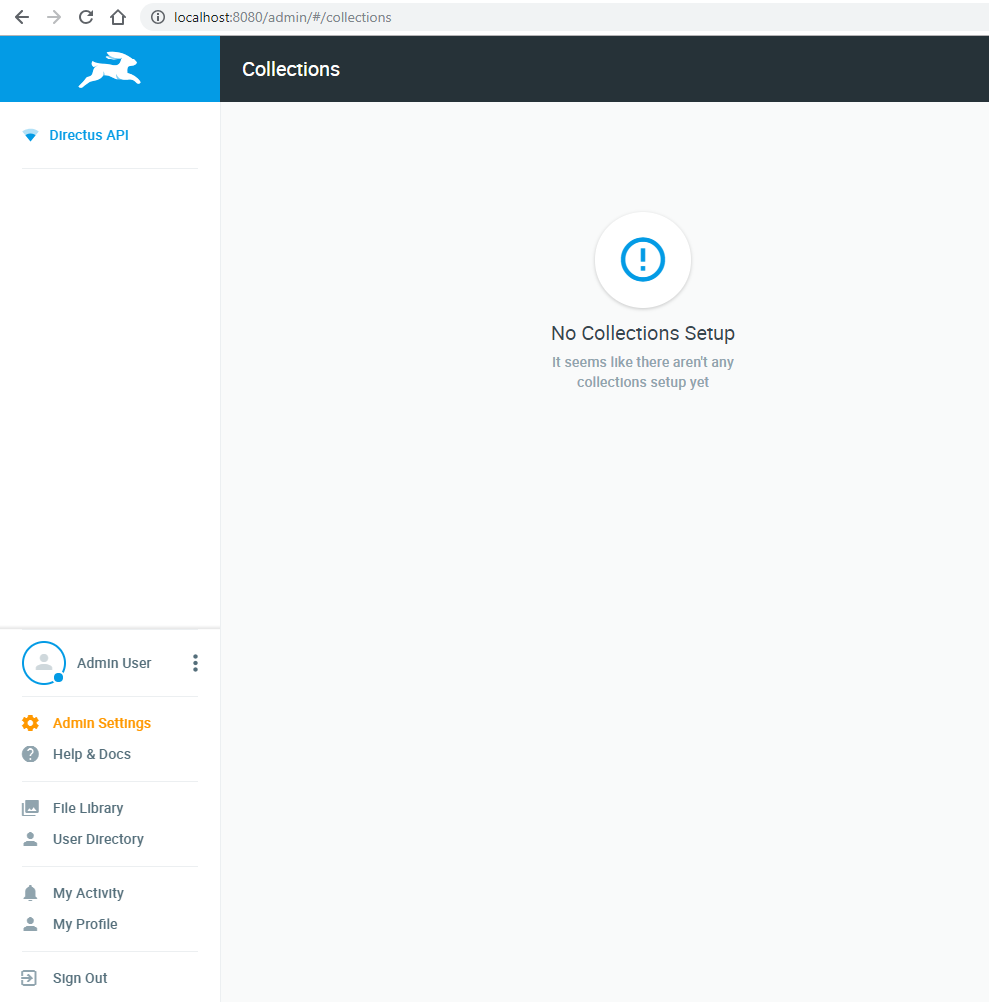Click the blue exclamation alert icon
This screenshot has width=989, height=1002.
coord(643,259)
